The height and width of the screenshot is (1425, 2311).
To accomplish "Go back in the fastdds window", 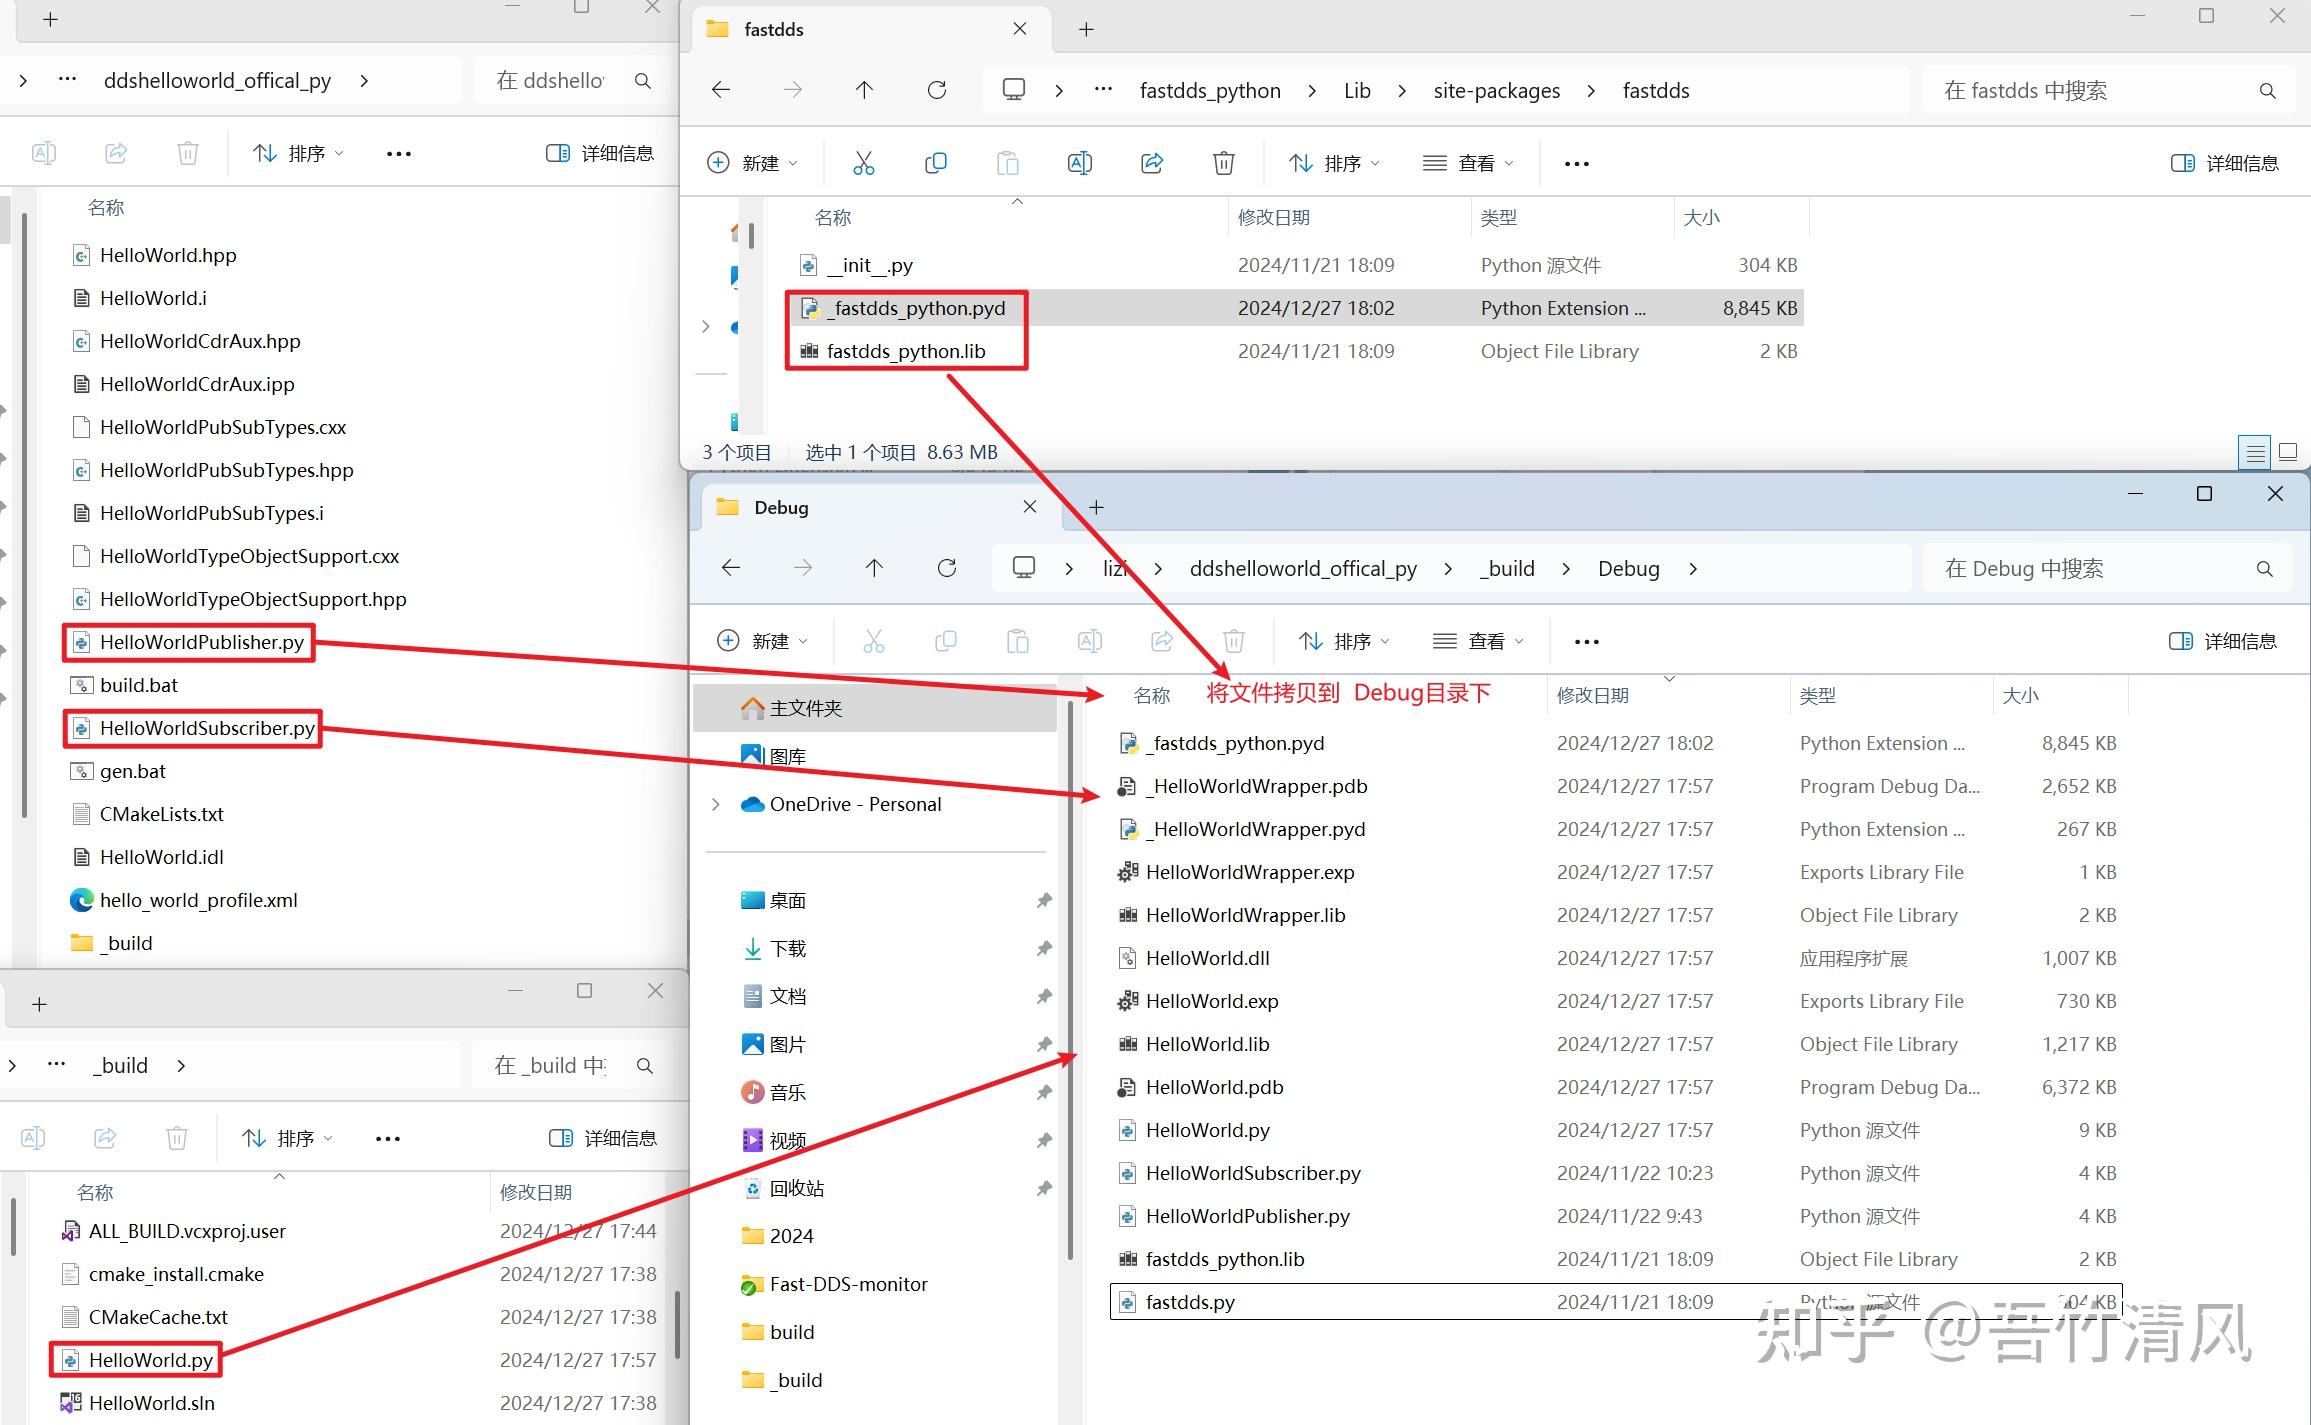I will (x=721, y=90).
